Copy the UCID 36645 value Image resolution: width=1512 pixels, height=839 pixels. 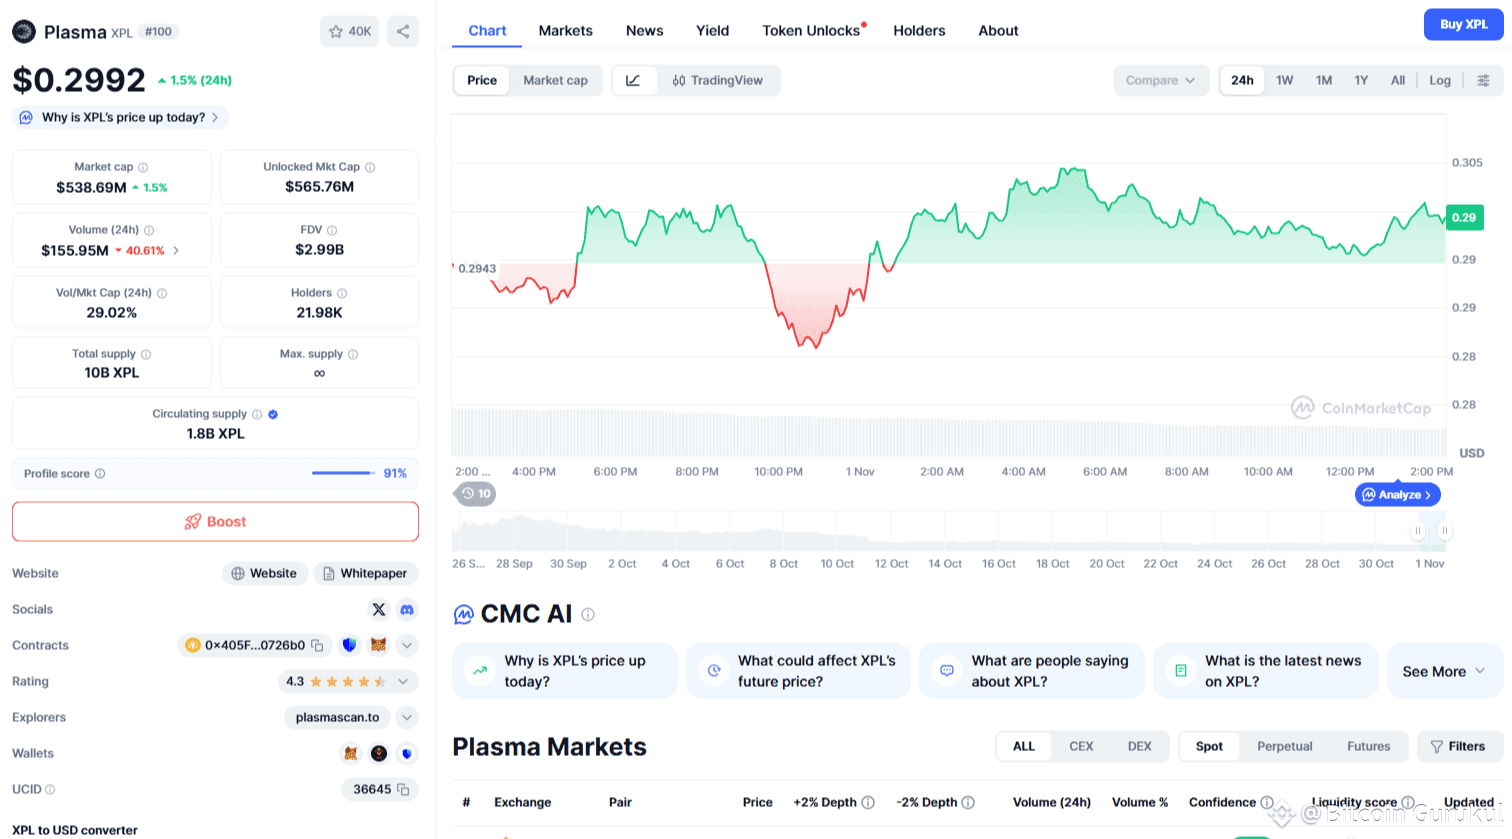[403, 789]
